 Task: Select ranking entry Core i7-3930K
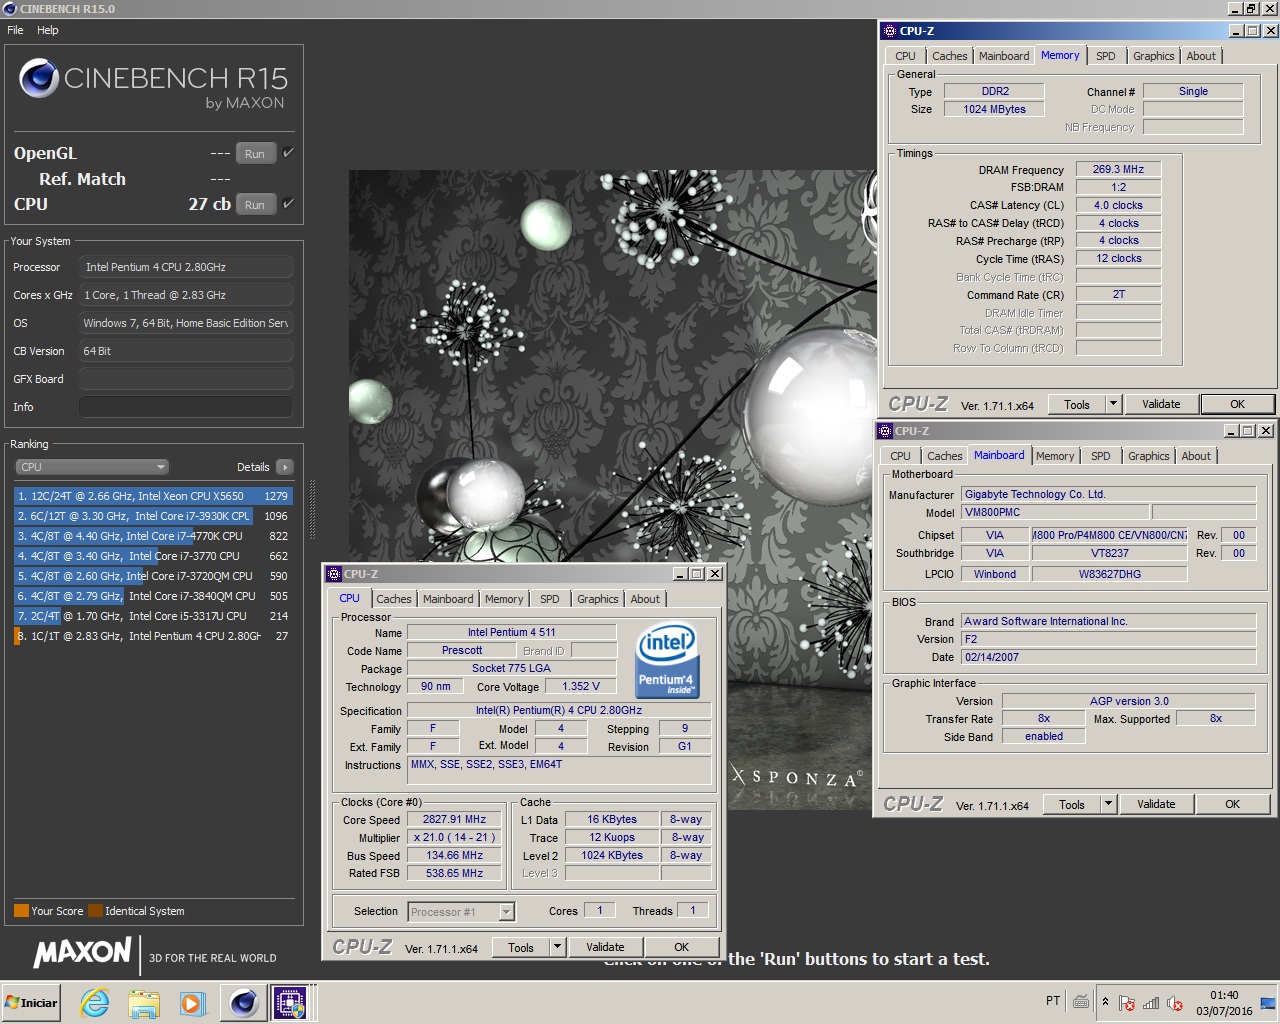coord(153,515)
